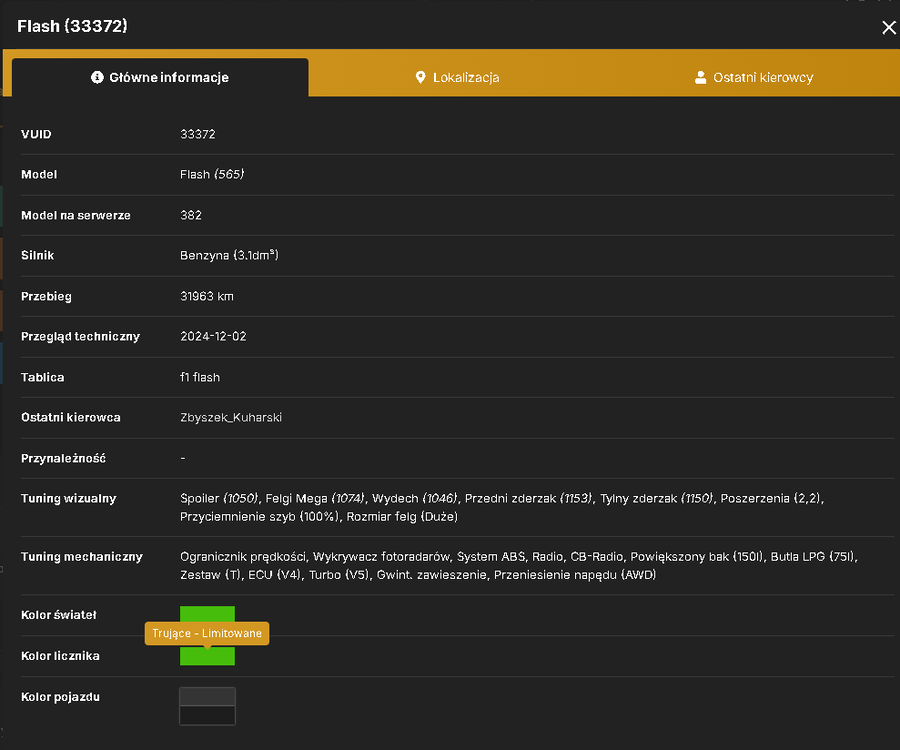Switch to the Główne informacje tab
This screenshot has width=900, height=750.
160,77
